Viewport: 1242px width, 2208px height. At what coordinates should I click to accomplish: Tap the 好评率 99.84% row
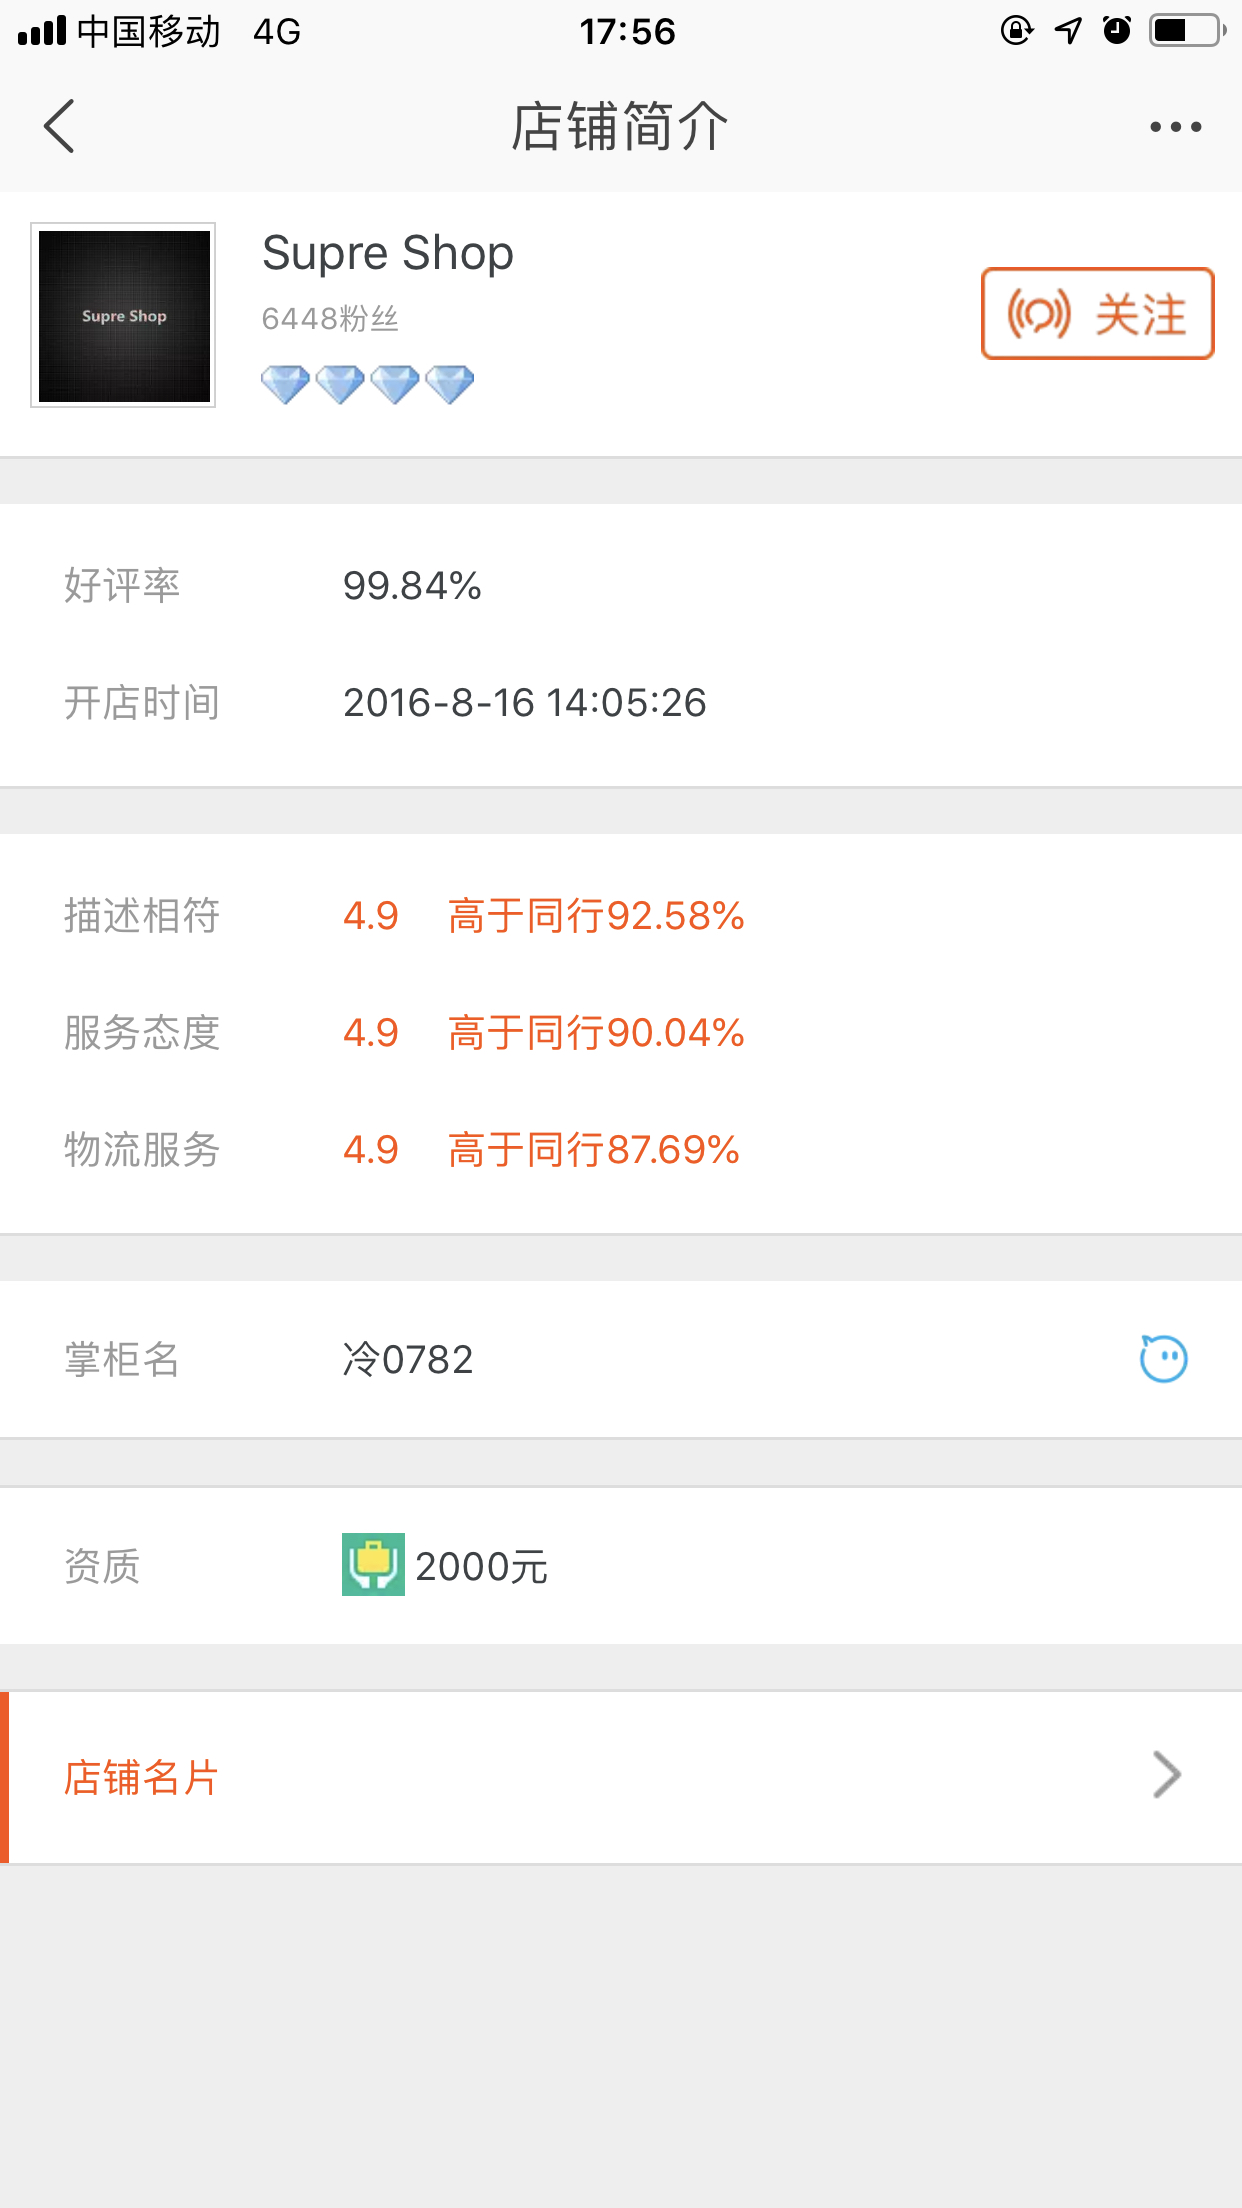pos(412,586)
